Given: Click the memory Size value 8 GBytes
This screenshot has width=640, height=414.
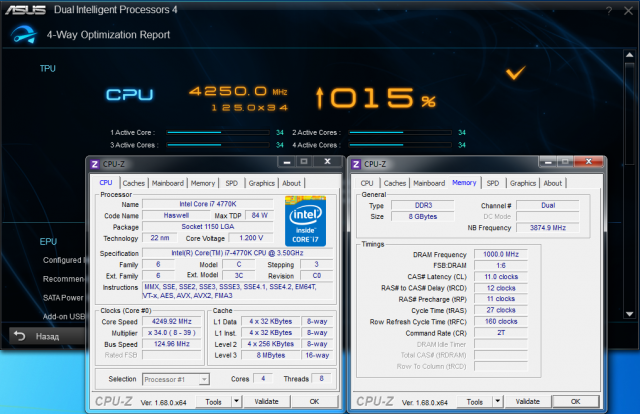Looking at the screenshot, I should click(423, 216).
